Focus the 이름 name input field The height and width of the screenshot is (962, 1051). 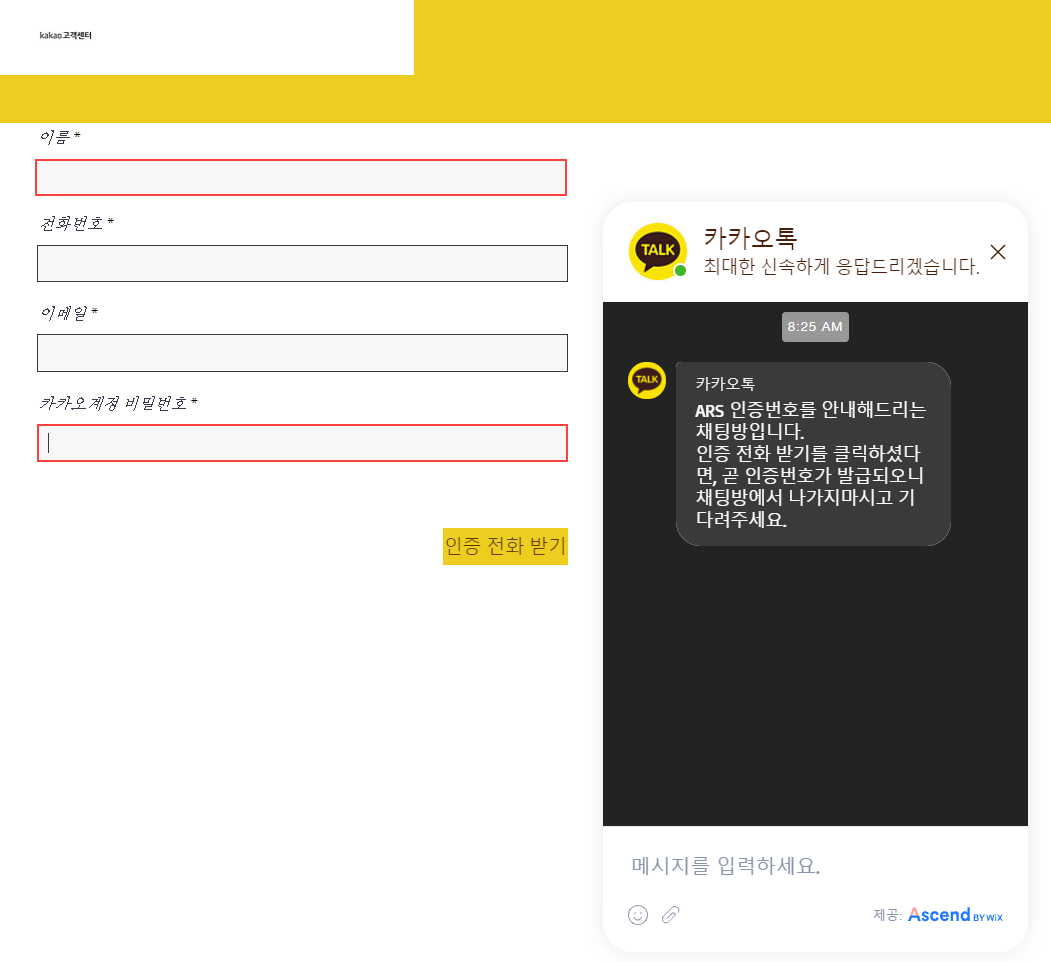coord(301,178)
